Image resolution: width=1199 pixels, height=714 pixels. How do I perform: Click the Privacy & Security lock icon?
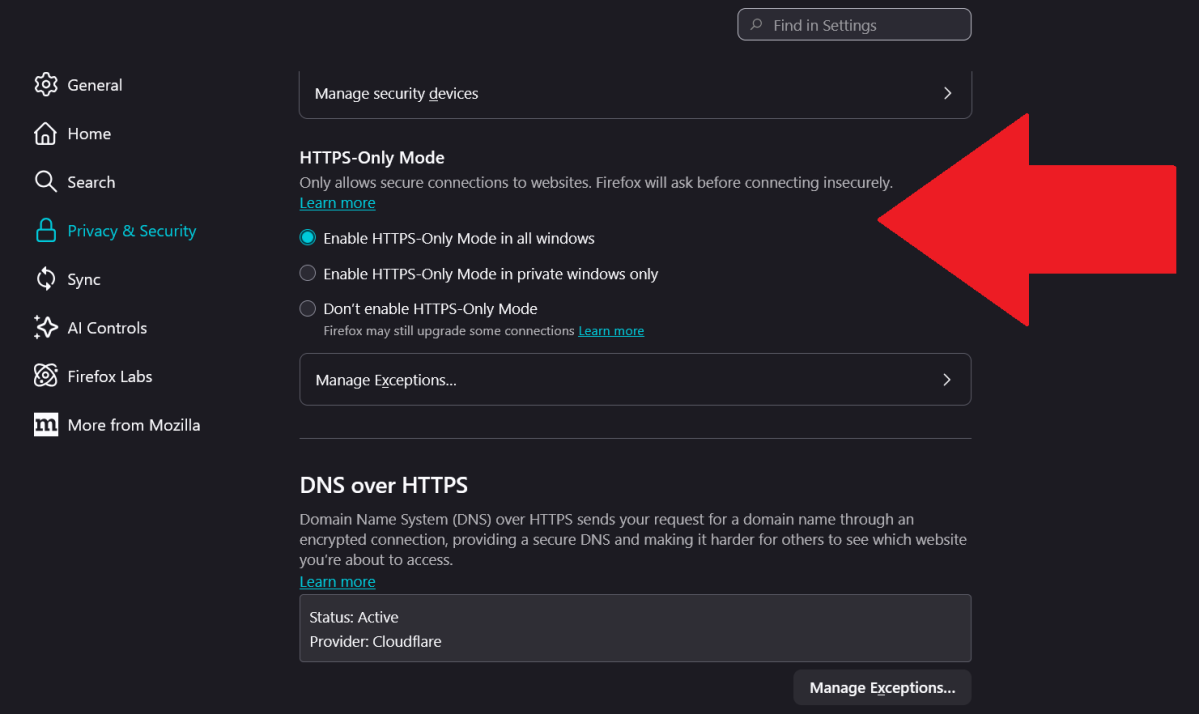coord(46,230)
